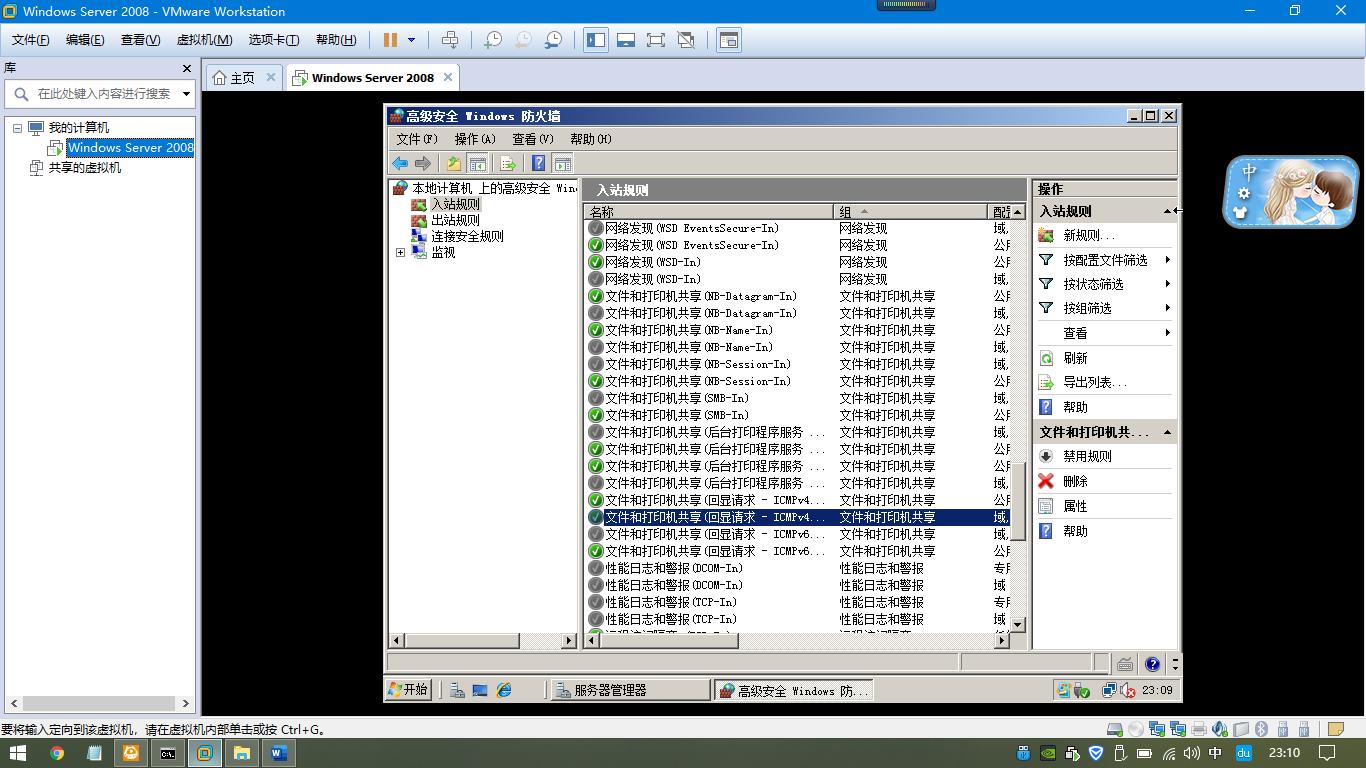1366x768 pixels.
Task: Click 禁用规则 in the actions pane
Action: click(1087, 456)
